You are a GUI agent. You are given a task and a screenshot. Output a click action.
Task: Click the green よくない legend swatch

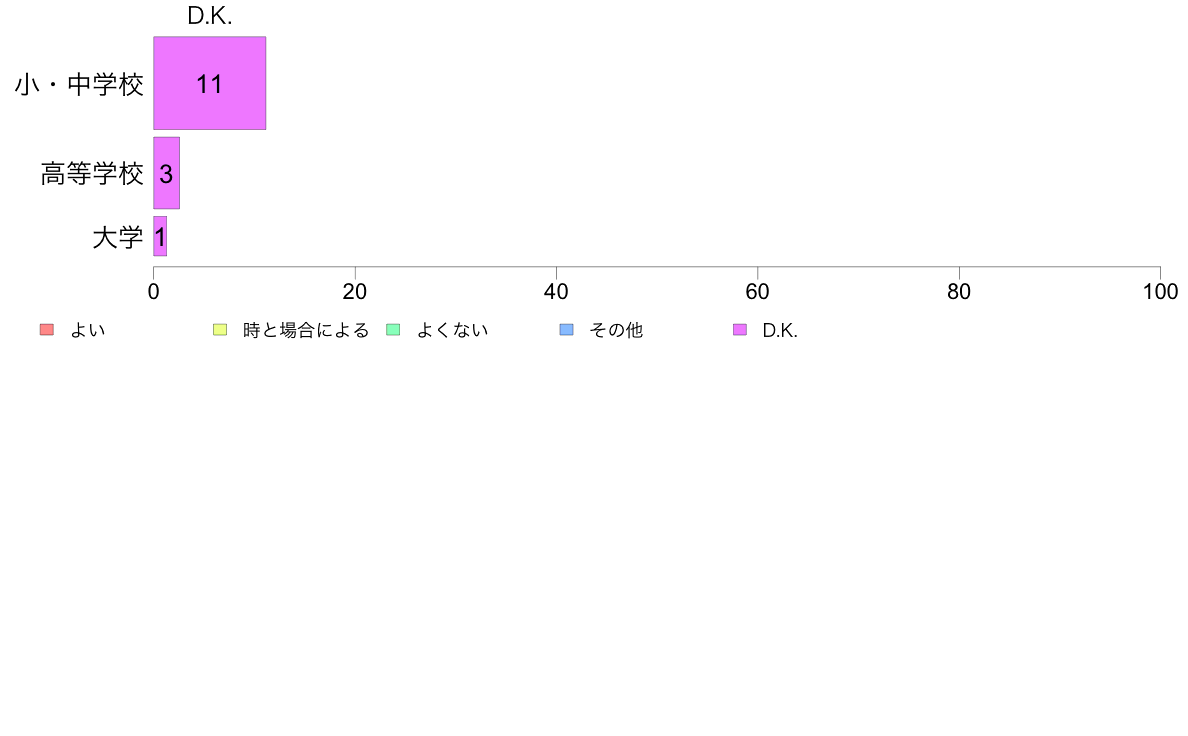393,330
